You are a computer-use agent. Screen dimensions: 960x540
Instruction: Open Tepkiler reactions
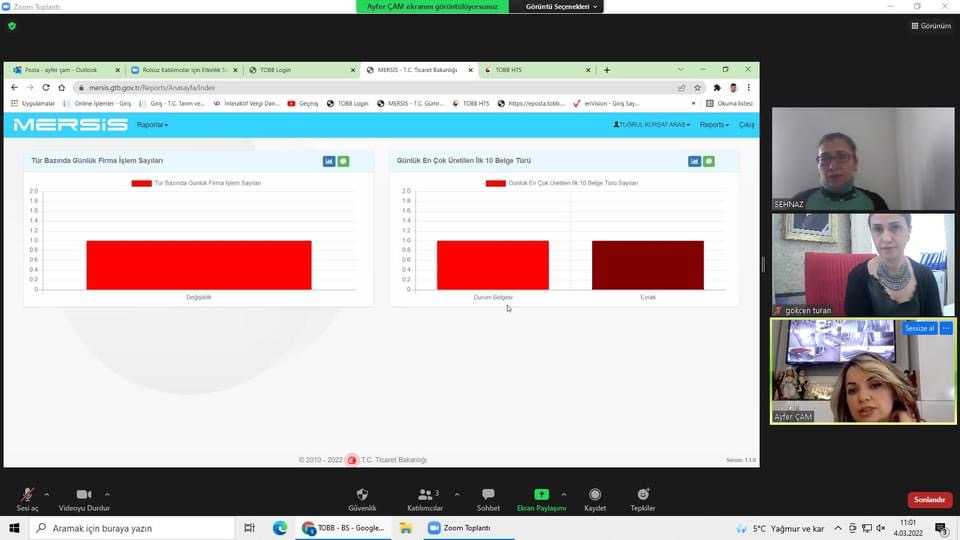[x=643, y=497]
